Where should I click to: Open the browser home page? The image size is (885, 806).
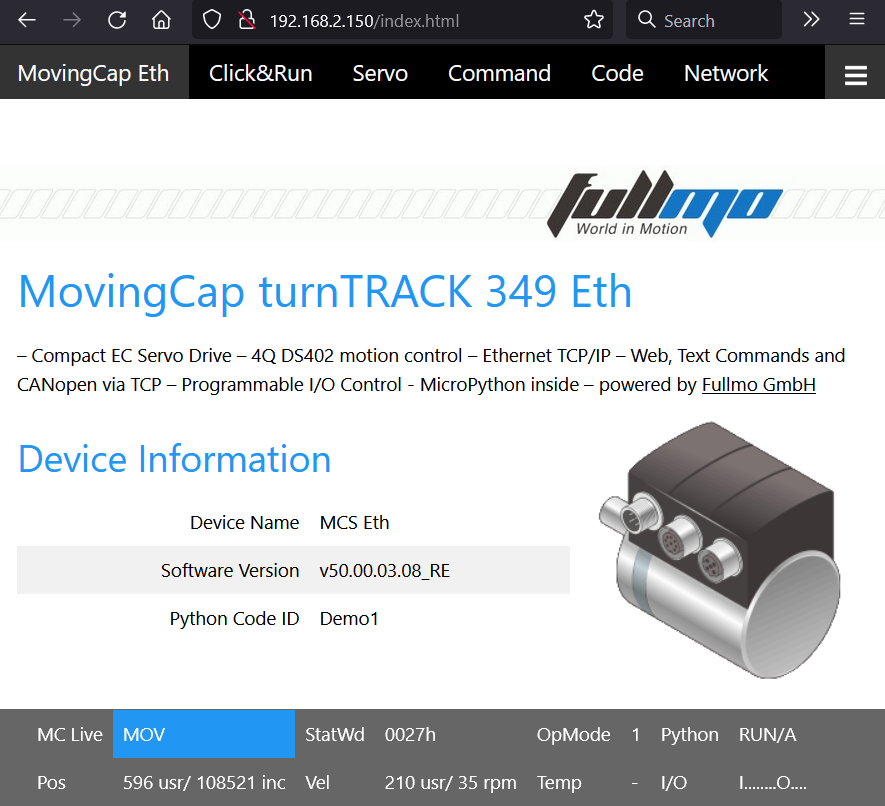point(161,20)
